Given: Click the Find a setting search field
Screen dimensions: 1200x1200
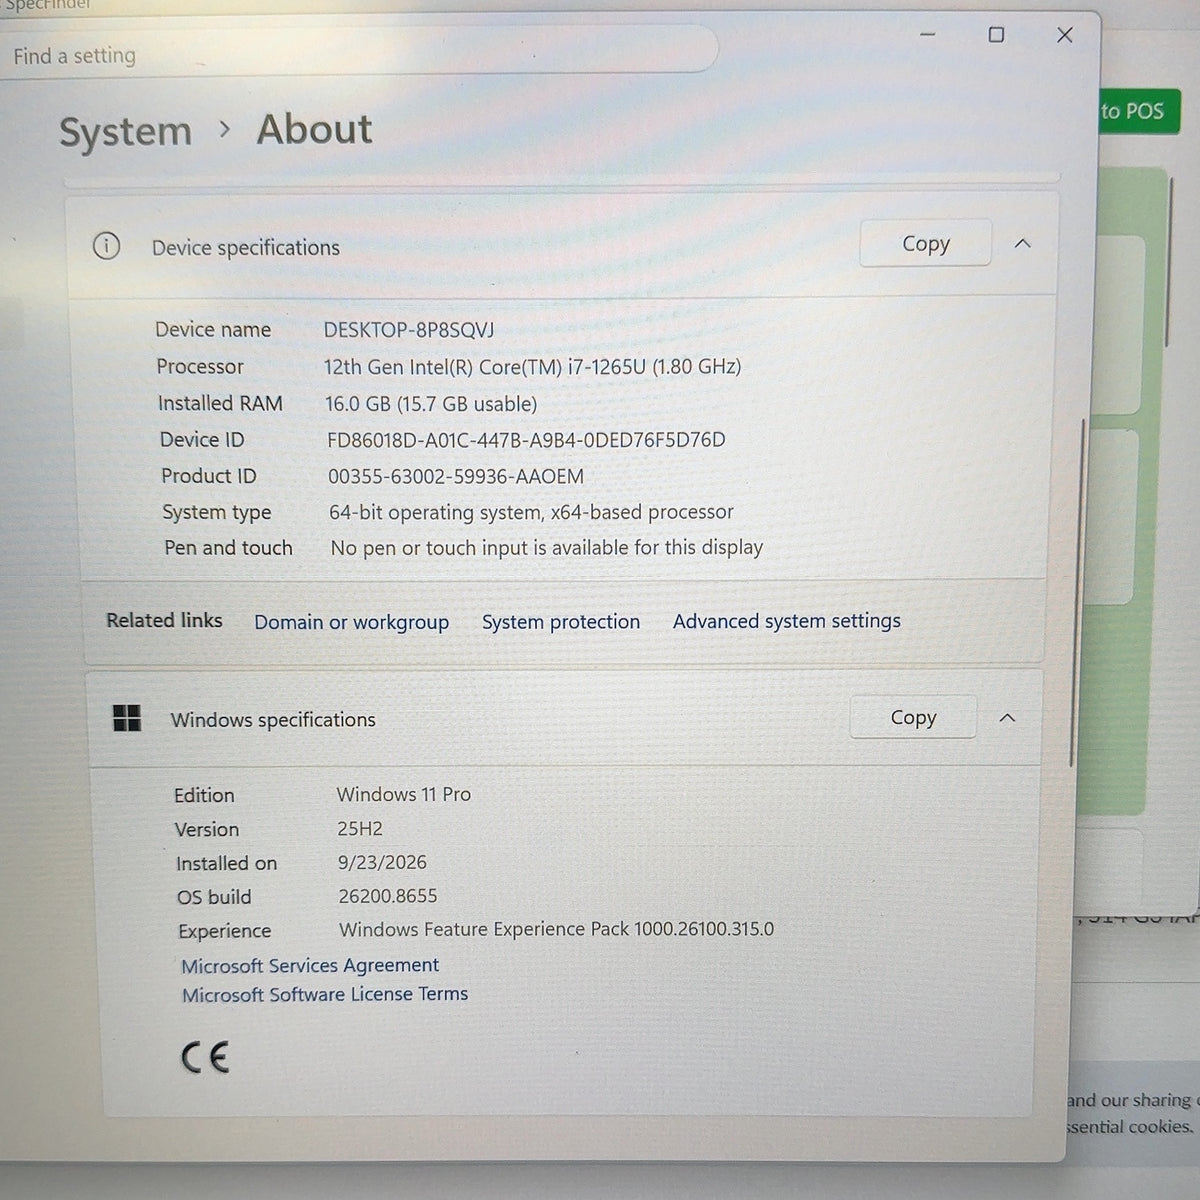Looking at the screenshot, I should coord(358,52).
